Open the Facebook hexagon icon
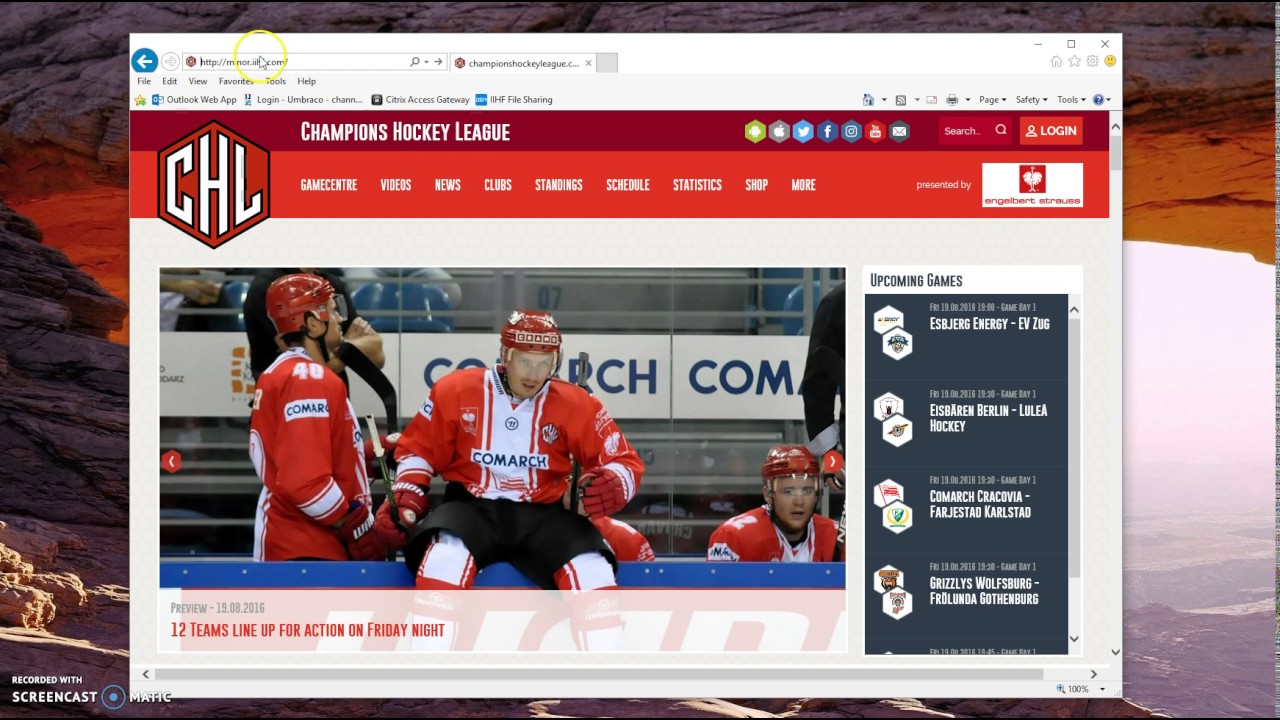Image resolution: width=1280 pixels, height=720 pixels. tap(827, 131)
